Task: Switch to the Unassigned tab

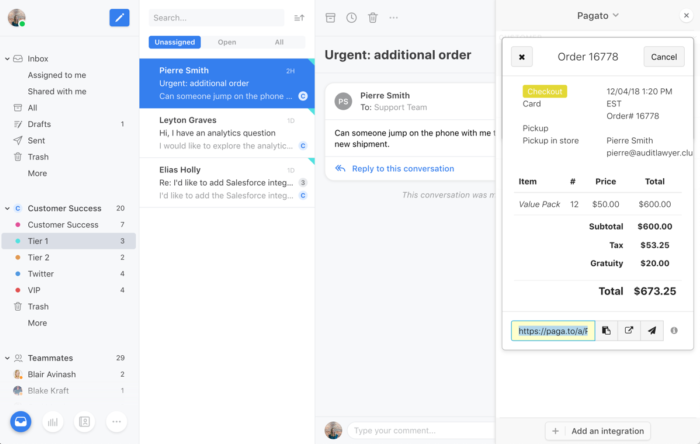Action: tap(175, 42)
